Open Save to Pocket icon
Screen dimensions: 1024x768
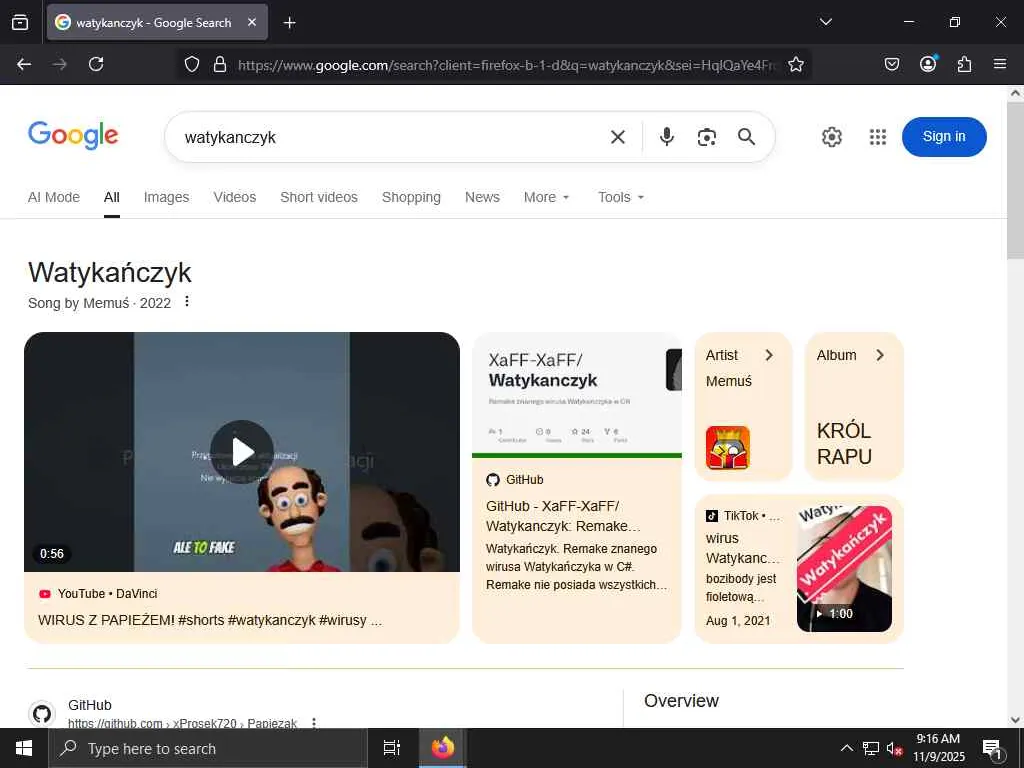[892, 64]
